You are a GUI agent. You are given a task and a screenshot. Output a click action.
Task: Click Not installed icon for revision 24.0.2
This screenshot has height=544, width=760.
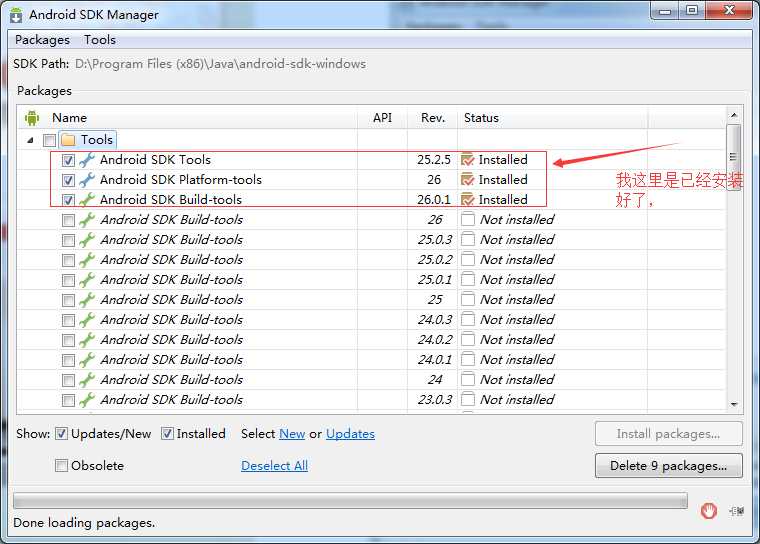click(x=468, y=339)
